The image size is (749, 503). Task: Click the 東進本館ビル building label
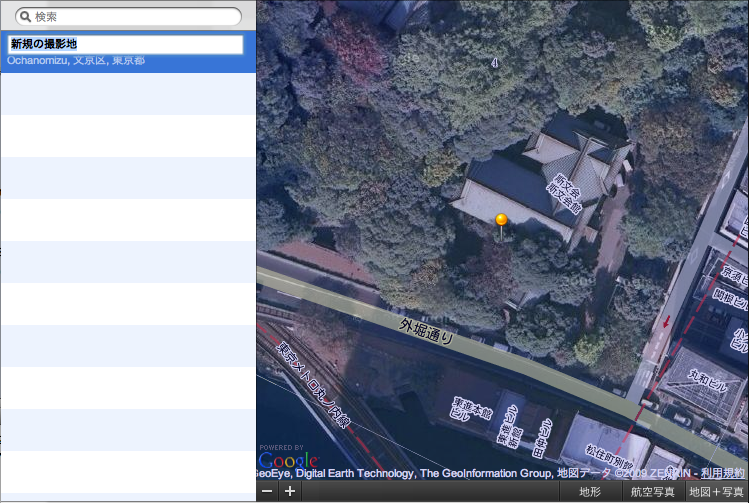coord(470,409)
